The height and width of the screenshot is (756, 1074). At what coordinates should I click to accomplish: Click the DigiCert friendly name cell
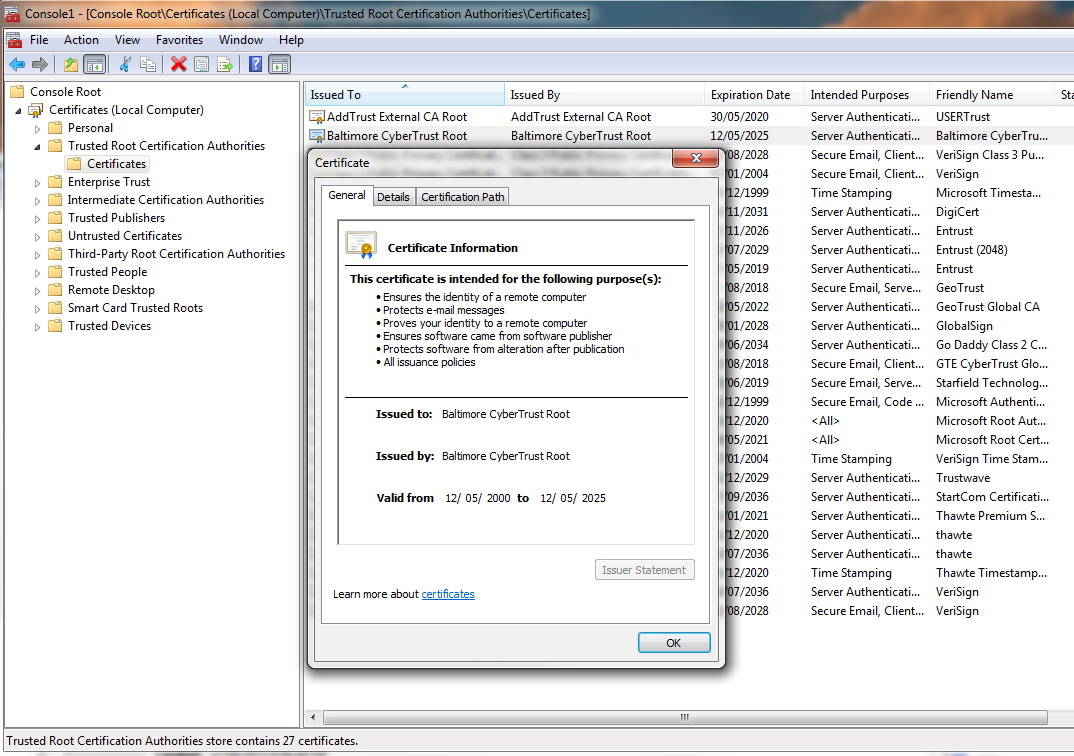[958, 212]
